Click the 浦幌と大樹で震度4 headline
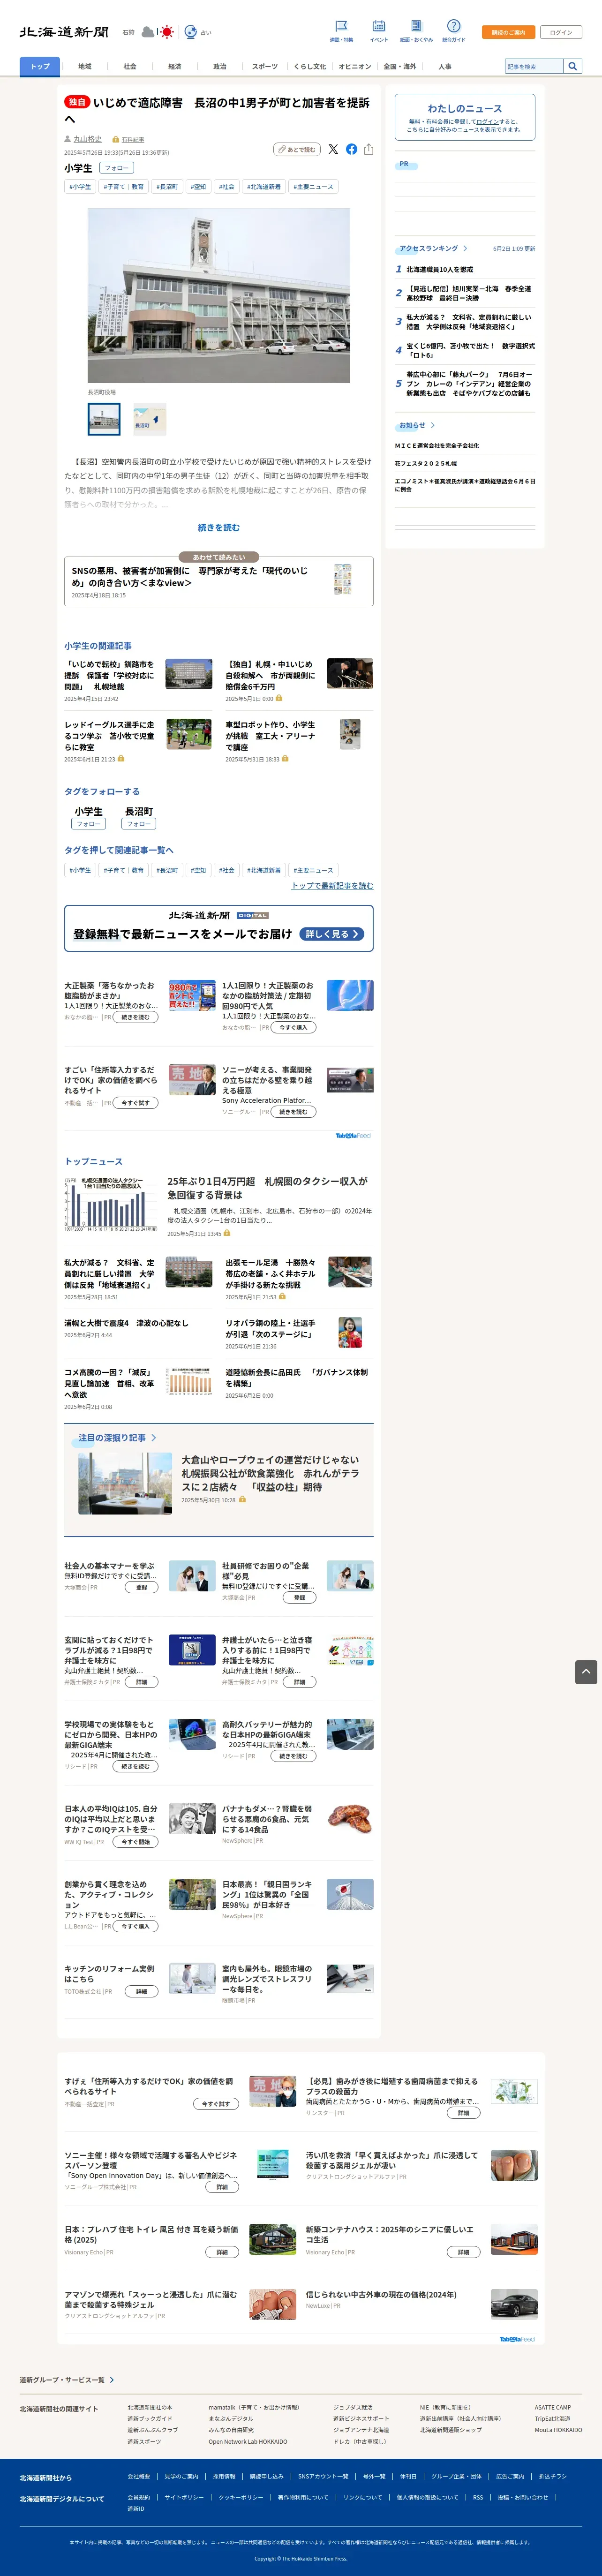 click(126, 1323)
